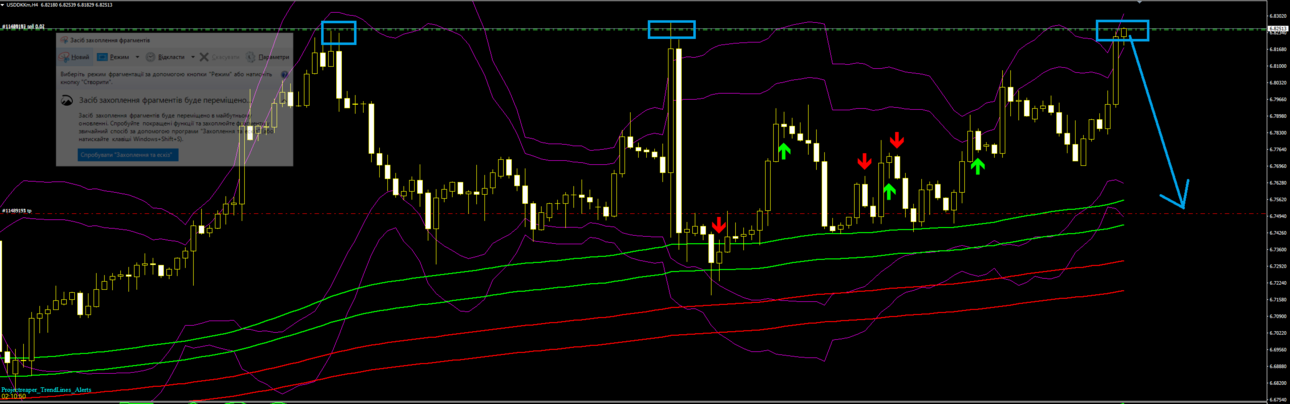Screen dimensions: 1290x404
Task: Click the Відкласти delay button
Action: click(x=164, y=57)
